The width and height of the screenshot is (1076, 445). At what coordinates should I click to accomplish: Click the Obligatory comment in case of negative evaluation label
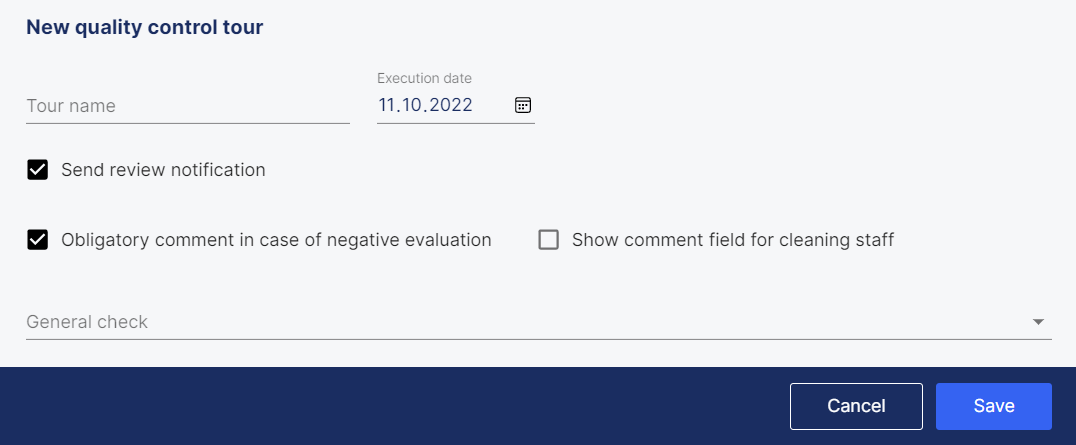click(x=276, y=240)
